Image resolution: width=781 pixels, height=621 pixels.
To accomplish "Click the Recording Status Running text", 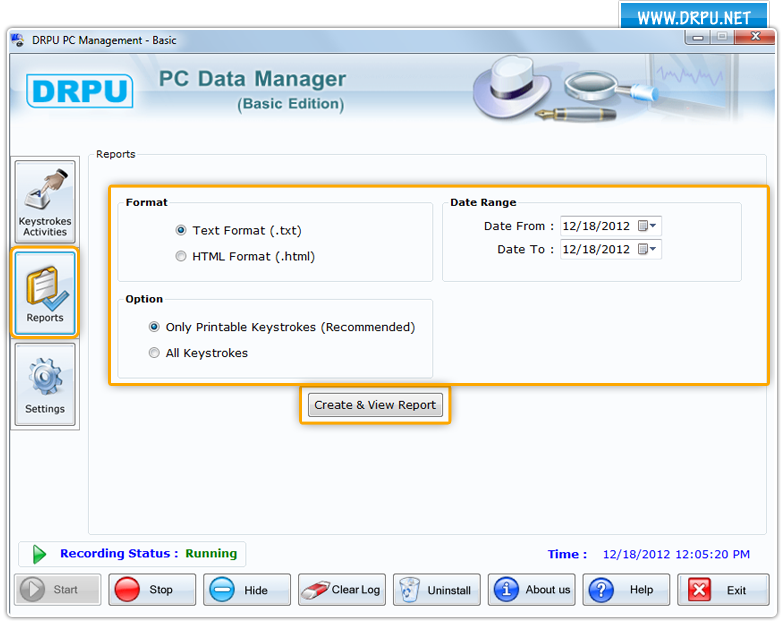I will (x=148, y=553).
